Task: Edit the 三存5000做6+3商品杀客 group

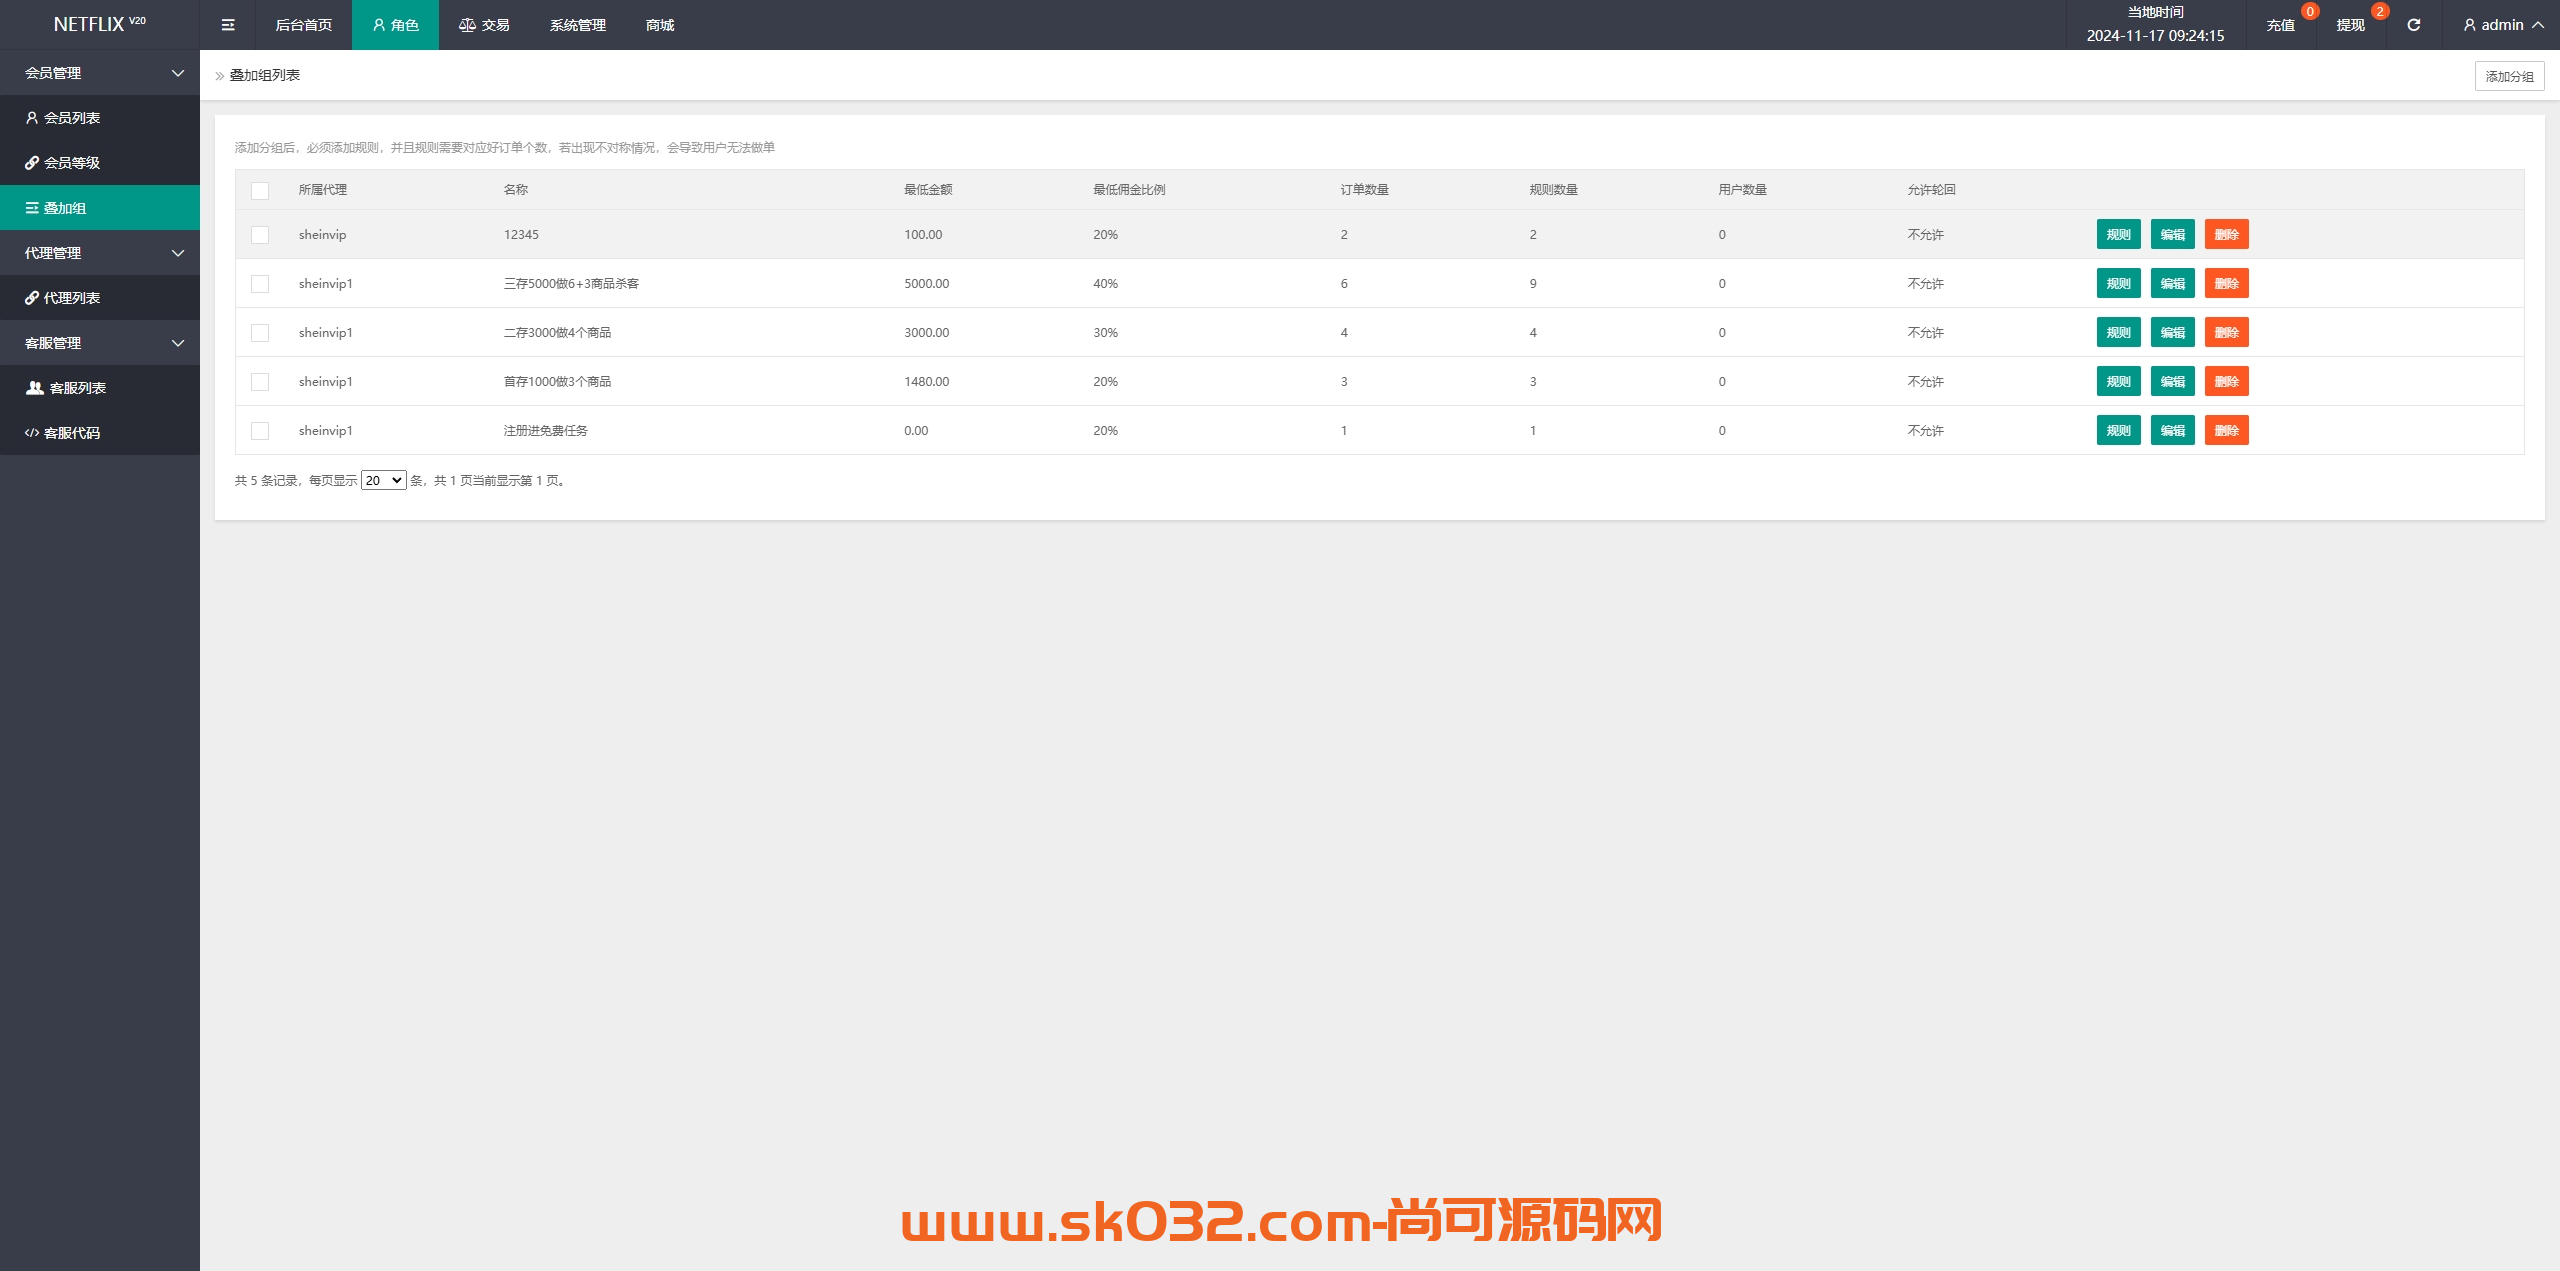Action: tap(2172, 284)
